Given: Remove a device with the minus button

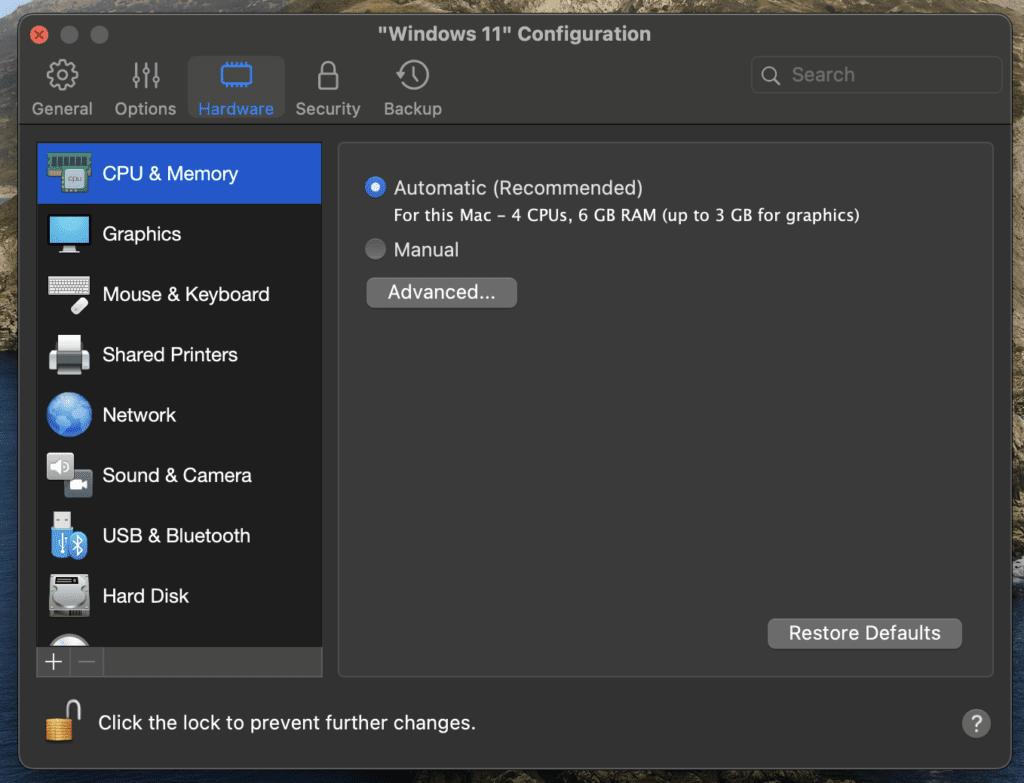Looking at the screenshot, I should click(87, 662).
